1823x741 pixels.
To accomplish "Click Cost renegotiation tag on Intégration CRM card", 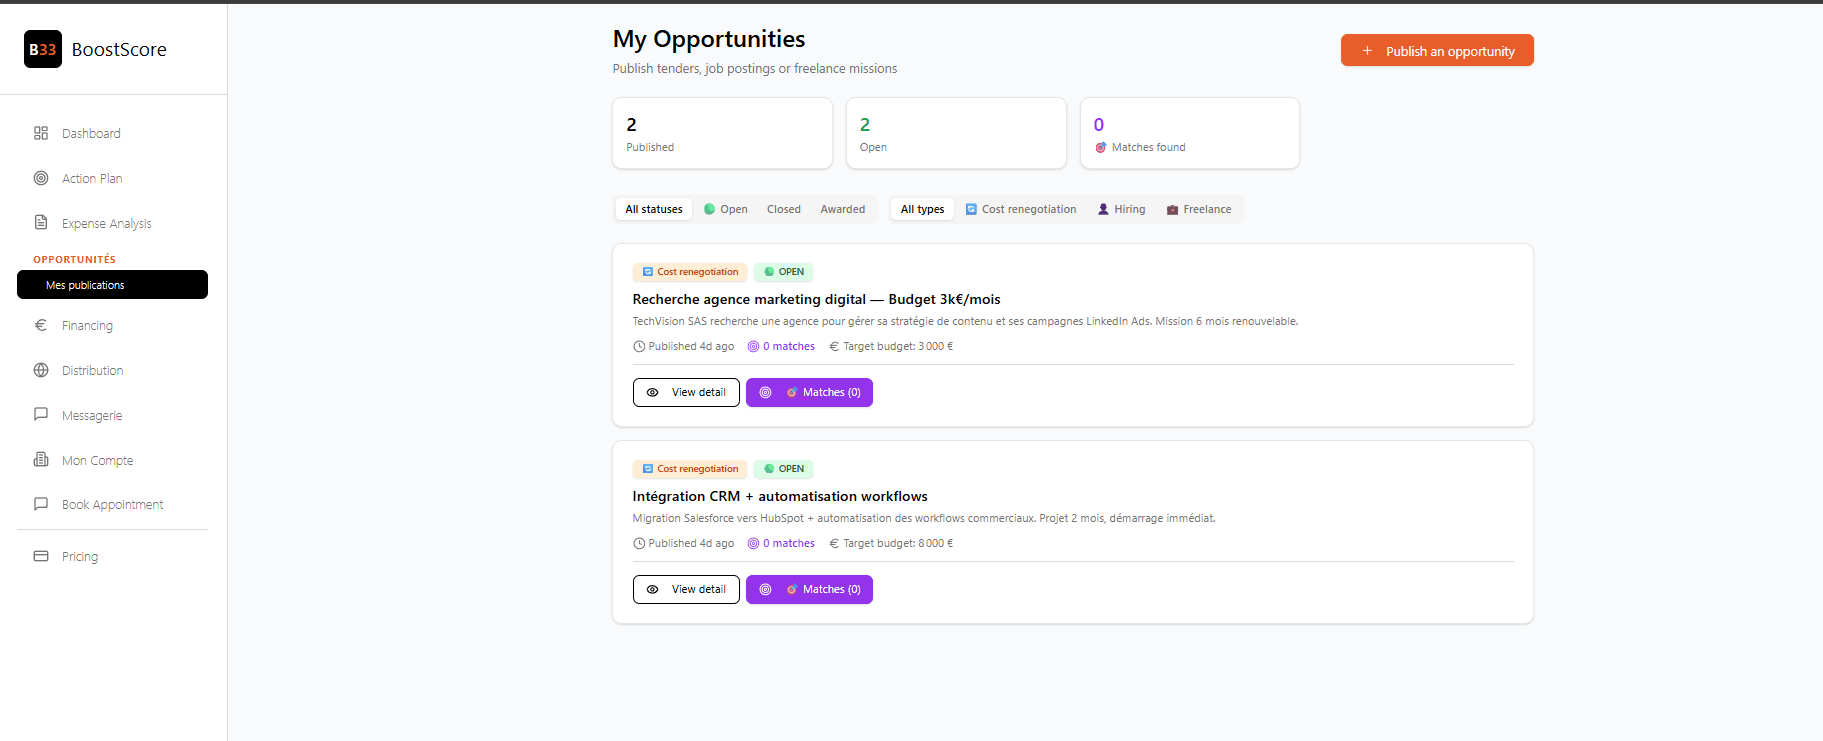I will 690,469.
